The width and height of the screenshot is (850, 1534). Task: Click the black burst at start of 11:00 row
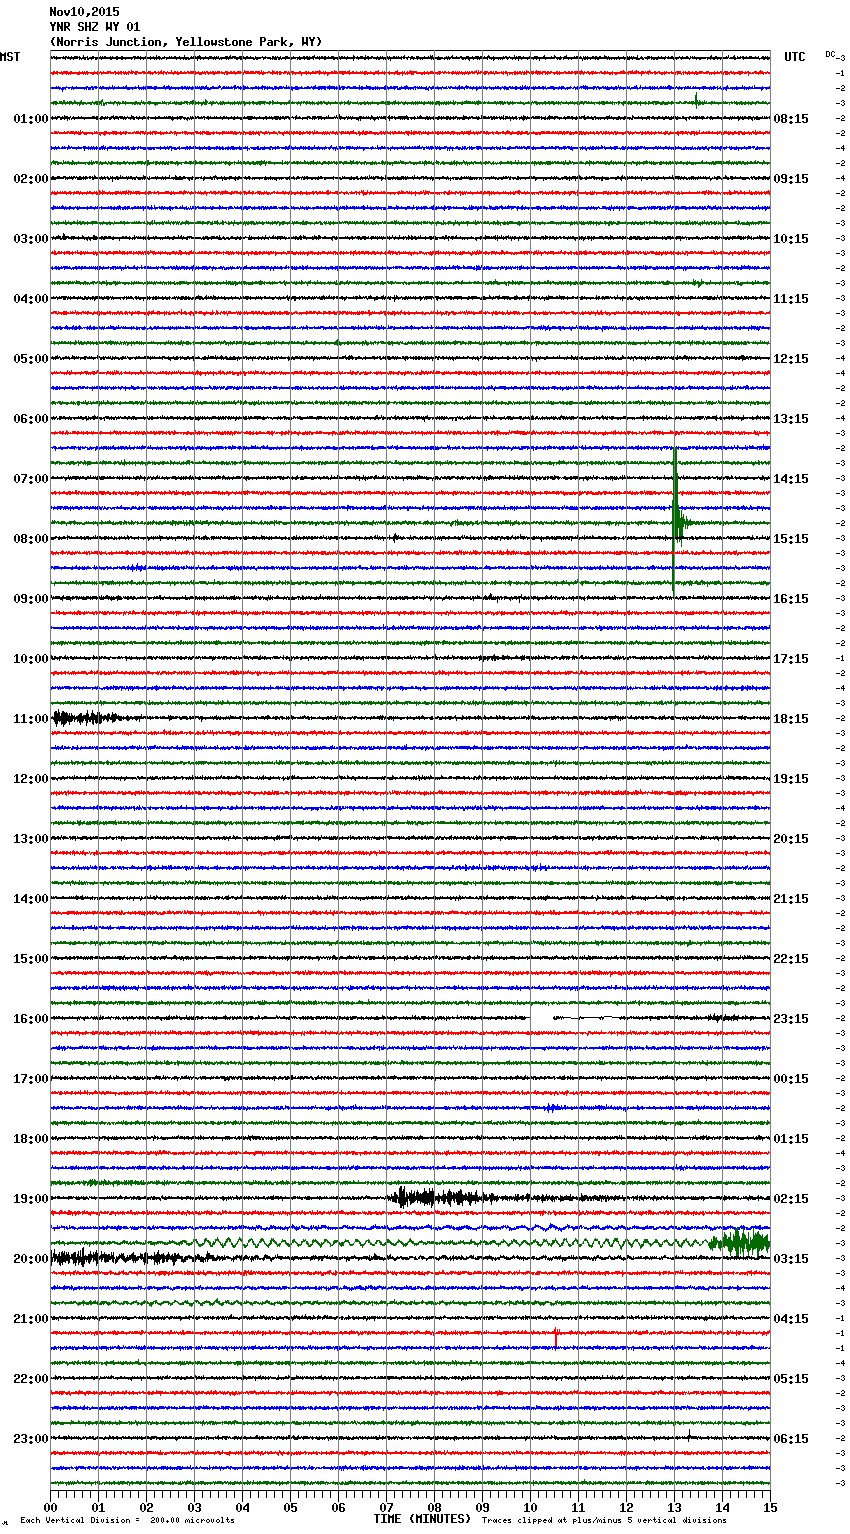point(85,718)
